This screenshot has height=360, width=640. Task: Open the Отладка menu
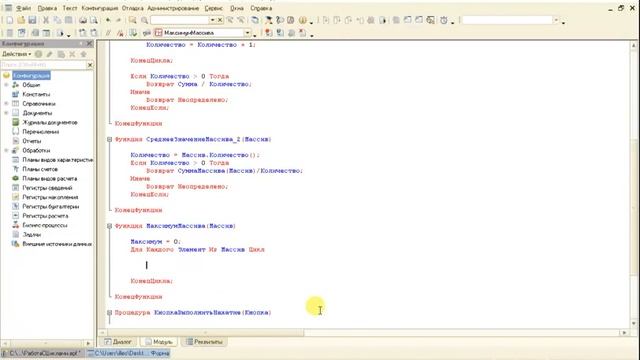click(x=133, y=8)
